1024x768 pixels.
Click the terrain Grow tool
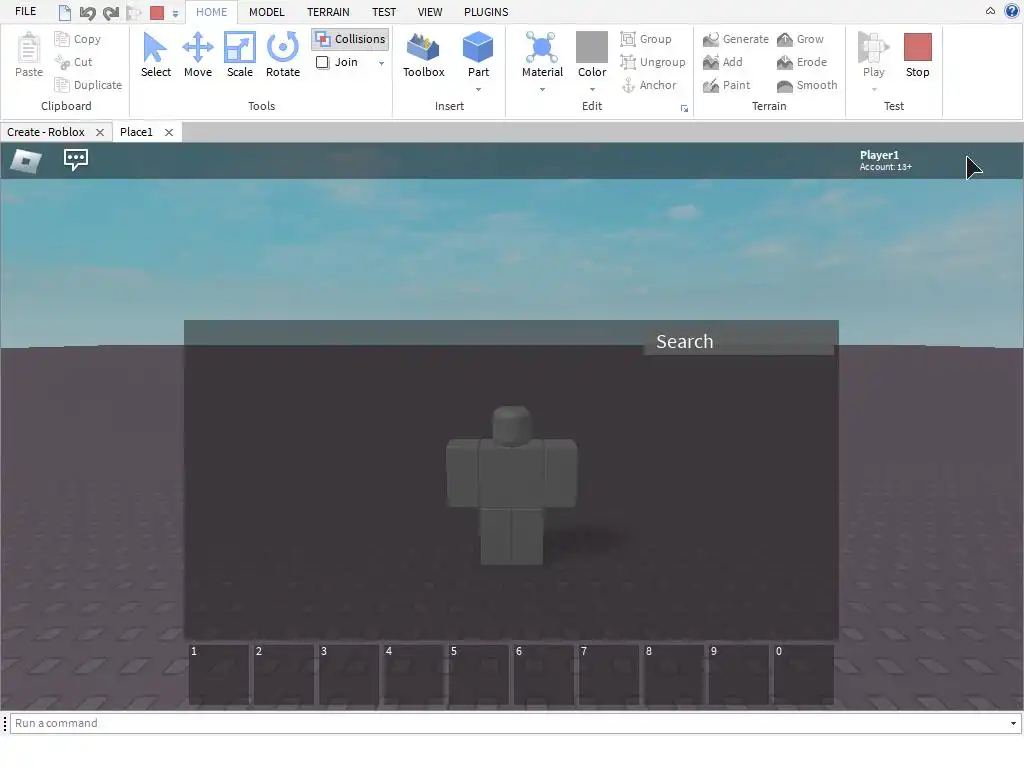pos(784,39)
